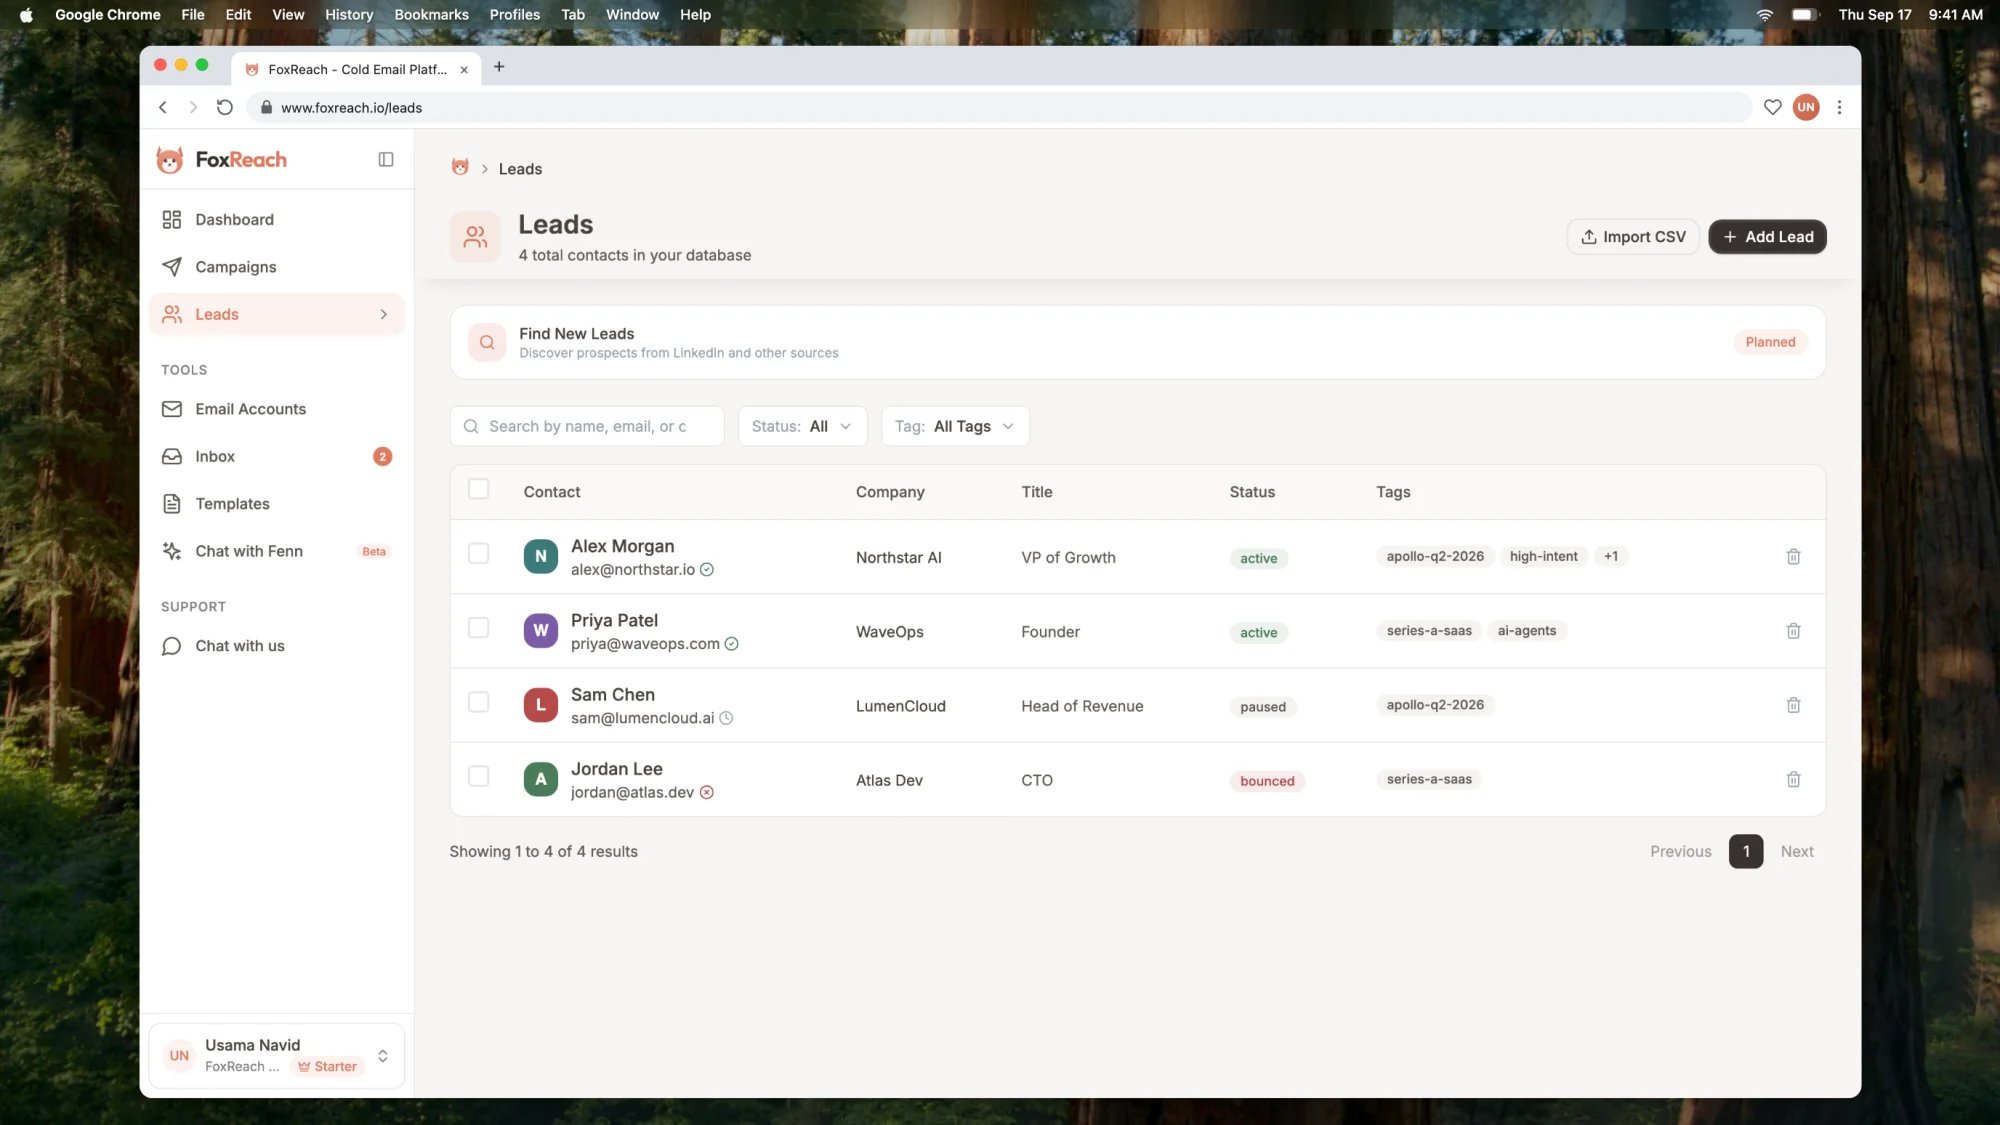Click the Find New Leads search icon
This screenshot has height=1125, width=2000.
(487, 342)
